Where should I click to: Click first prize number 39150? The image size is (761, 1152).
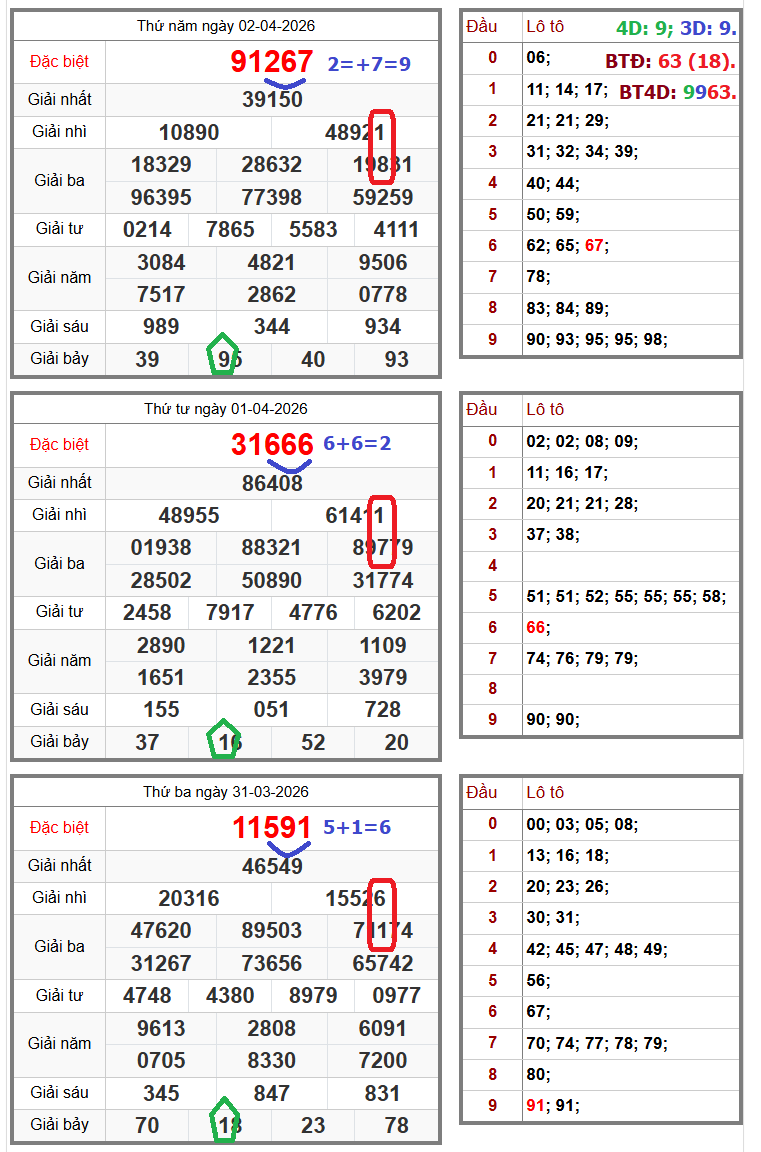point(272,99)
